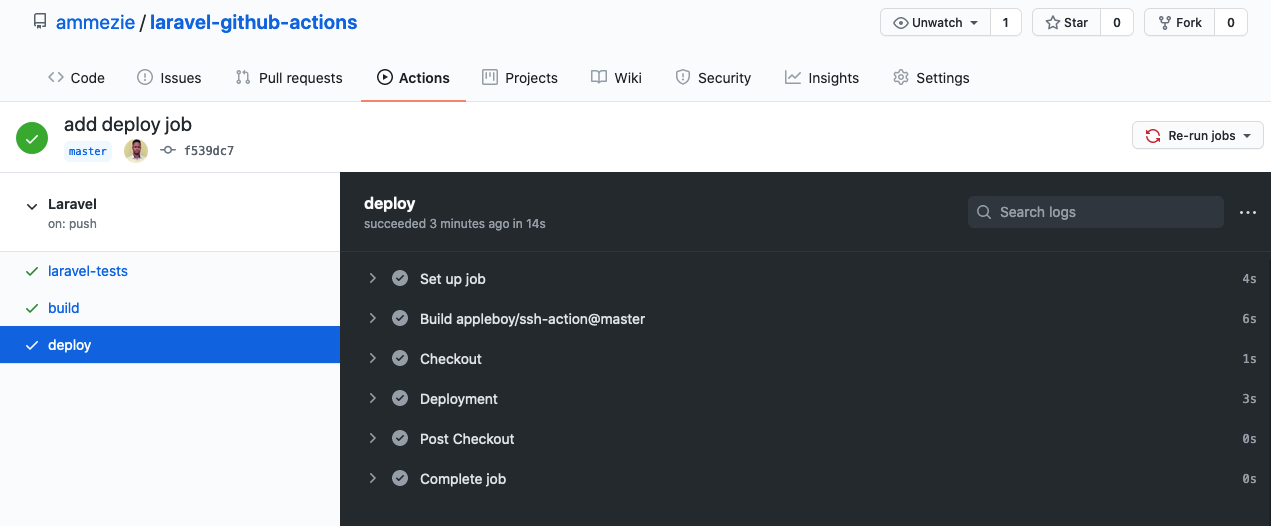Open the ammezie owner profile link
1271x526 pixels.
[95, 22]
